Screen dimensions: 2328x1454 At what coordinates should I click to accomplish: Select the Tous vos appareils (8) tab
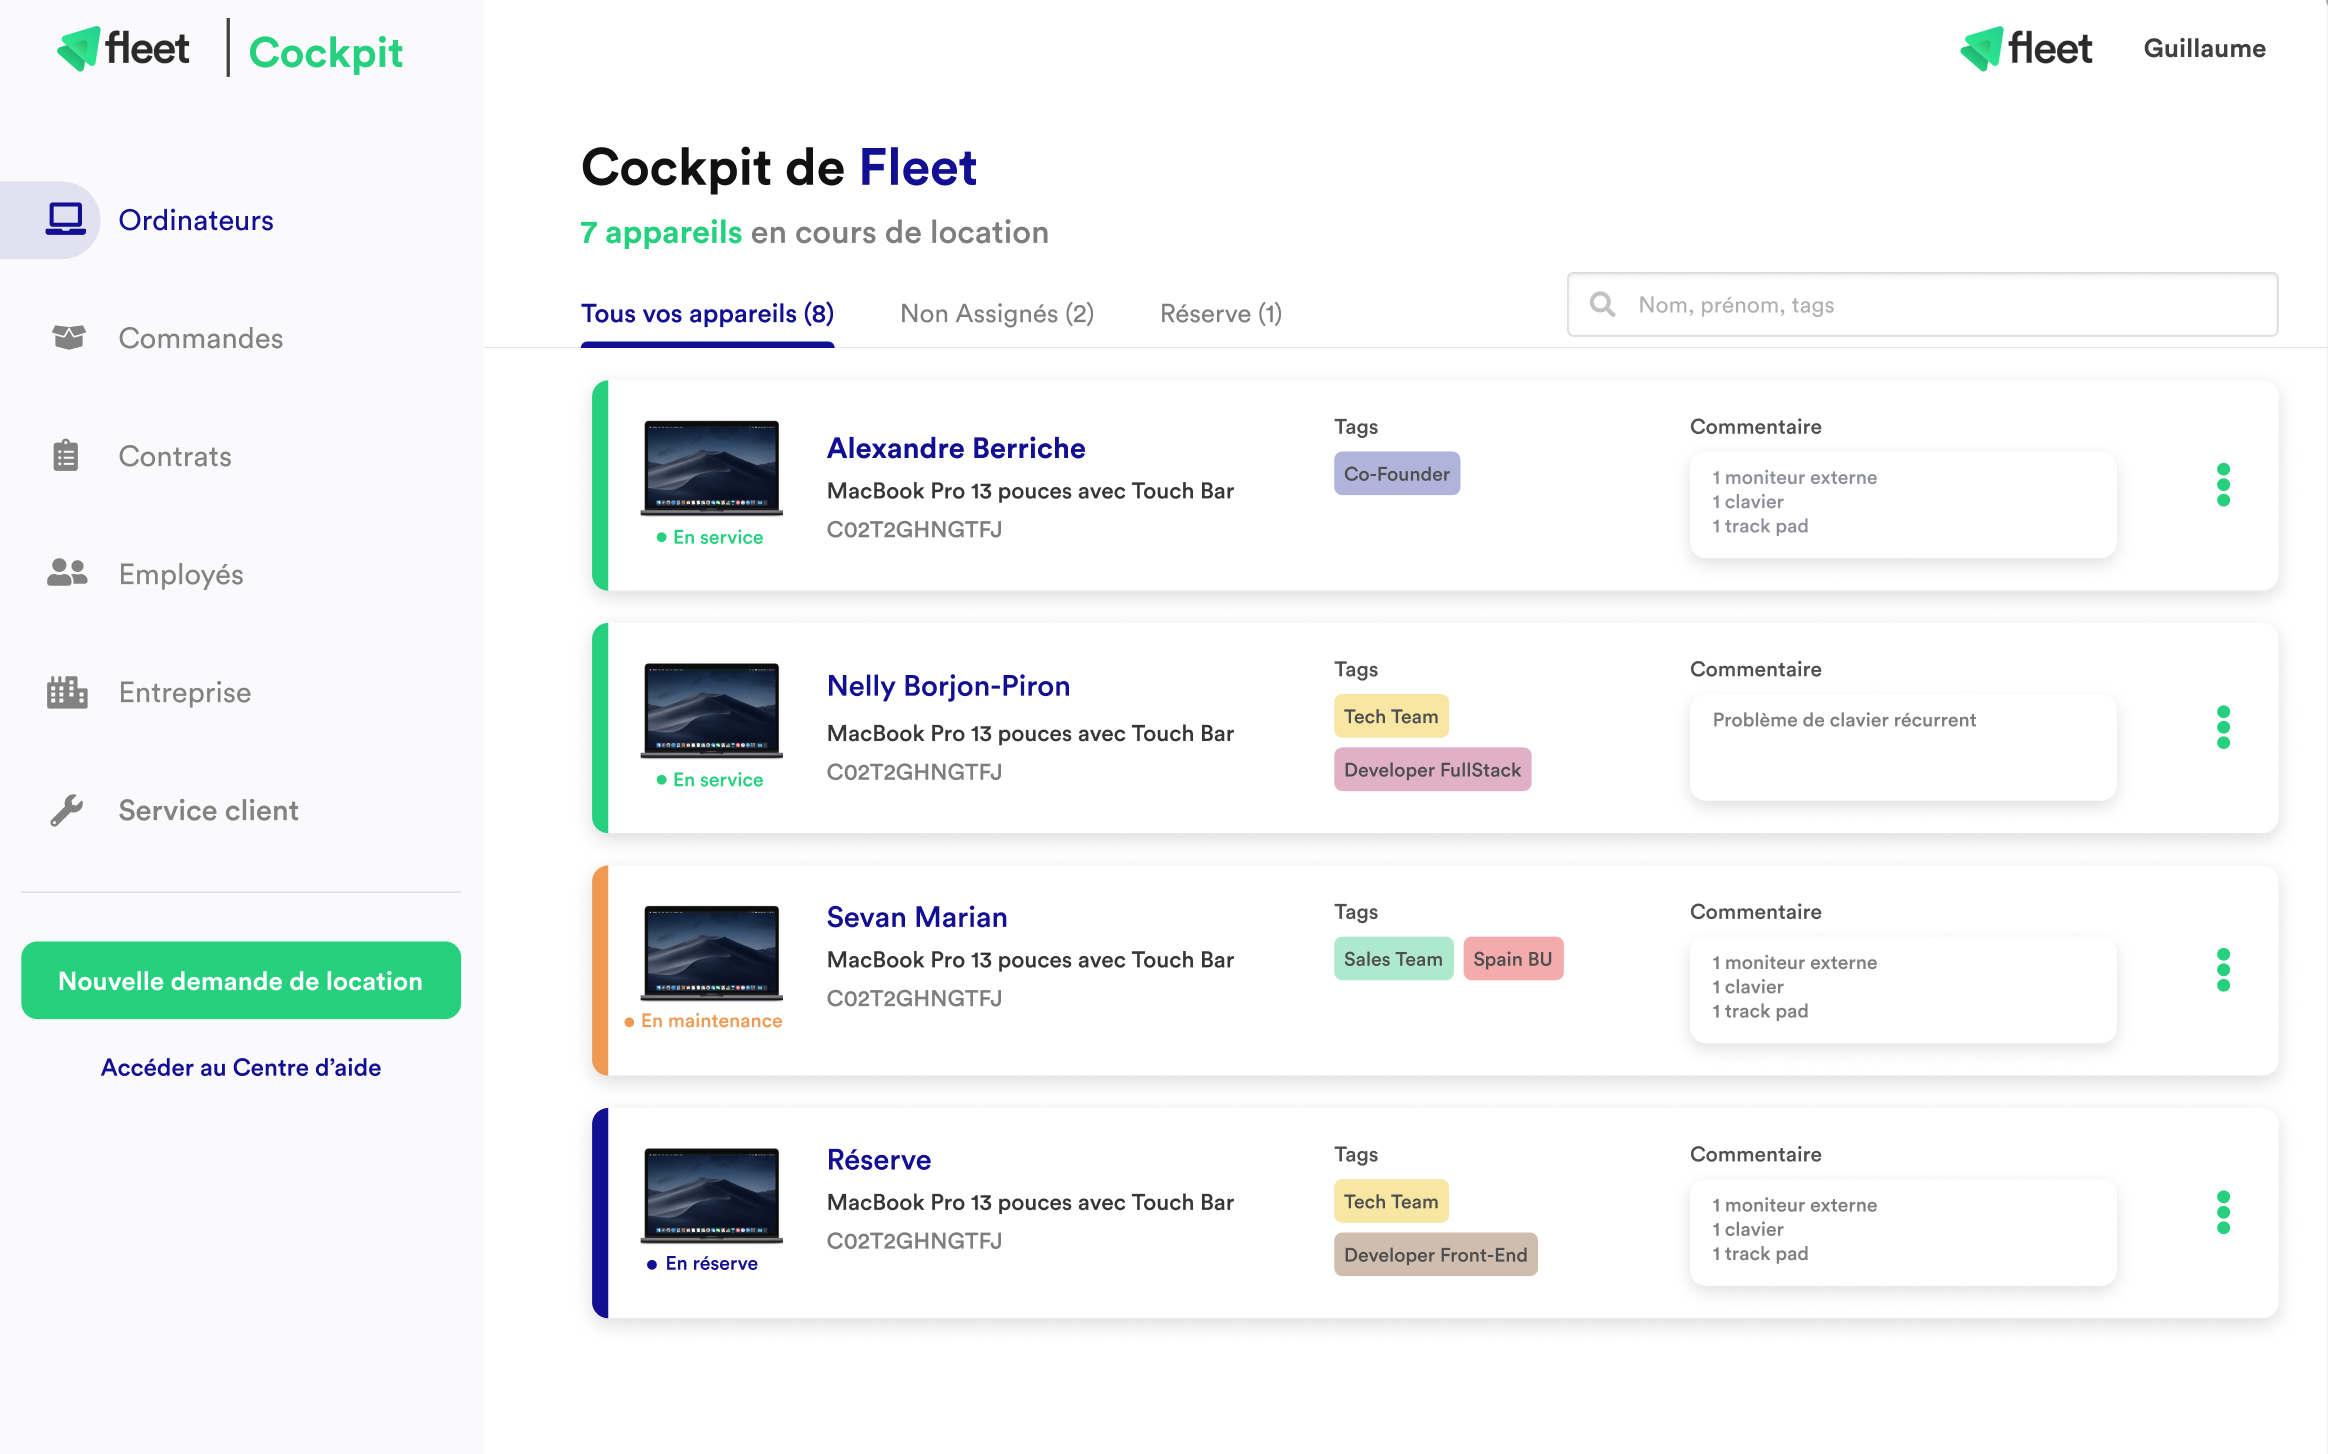(x=707, y=314)
